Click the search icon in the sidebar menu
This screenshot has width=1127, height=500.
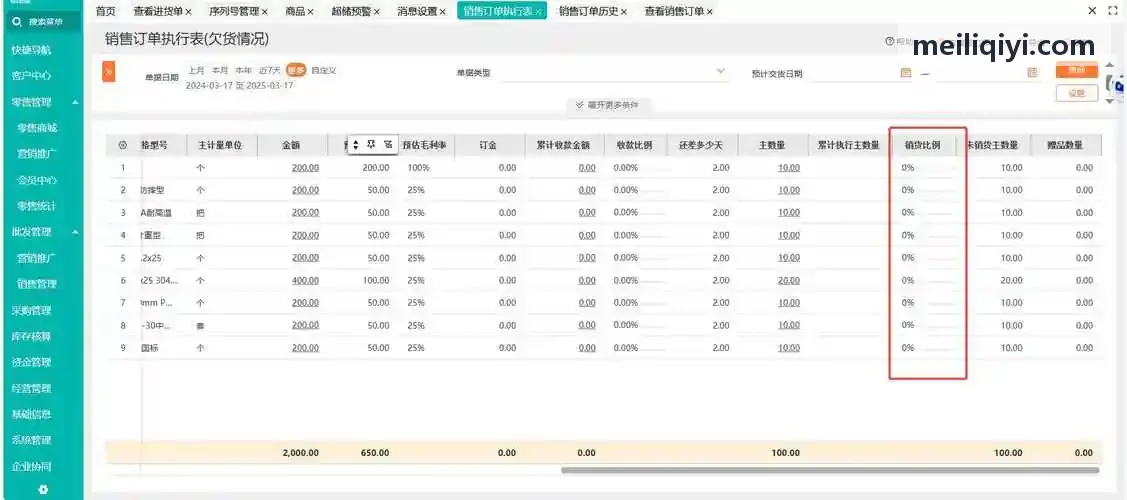coord(17,22)
